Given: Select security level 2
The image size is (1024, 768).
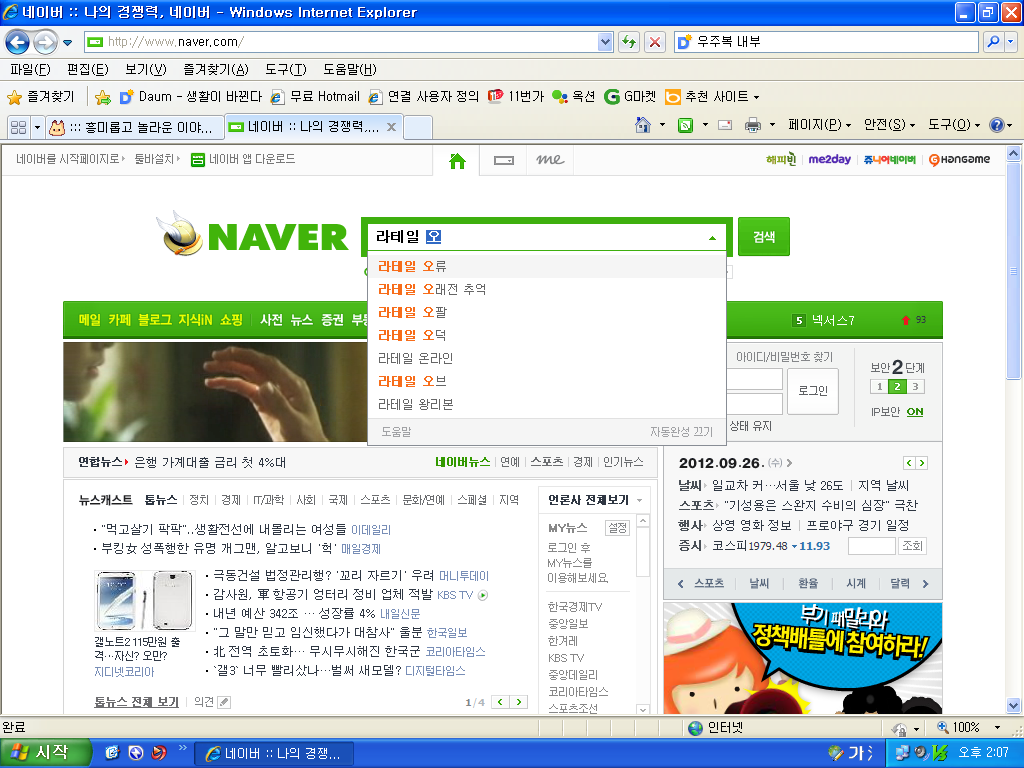Looking at the screenshot, I should (x=897, y=387).
